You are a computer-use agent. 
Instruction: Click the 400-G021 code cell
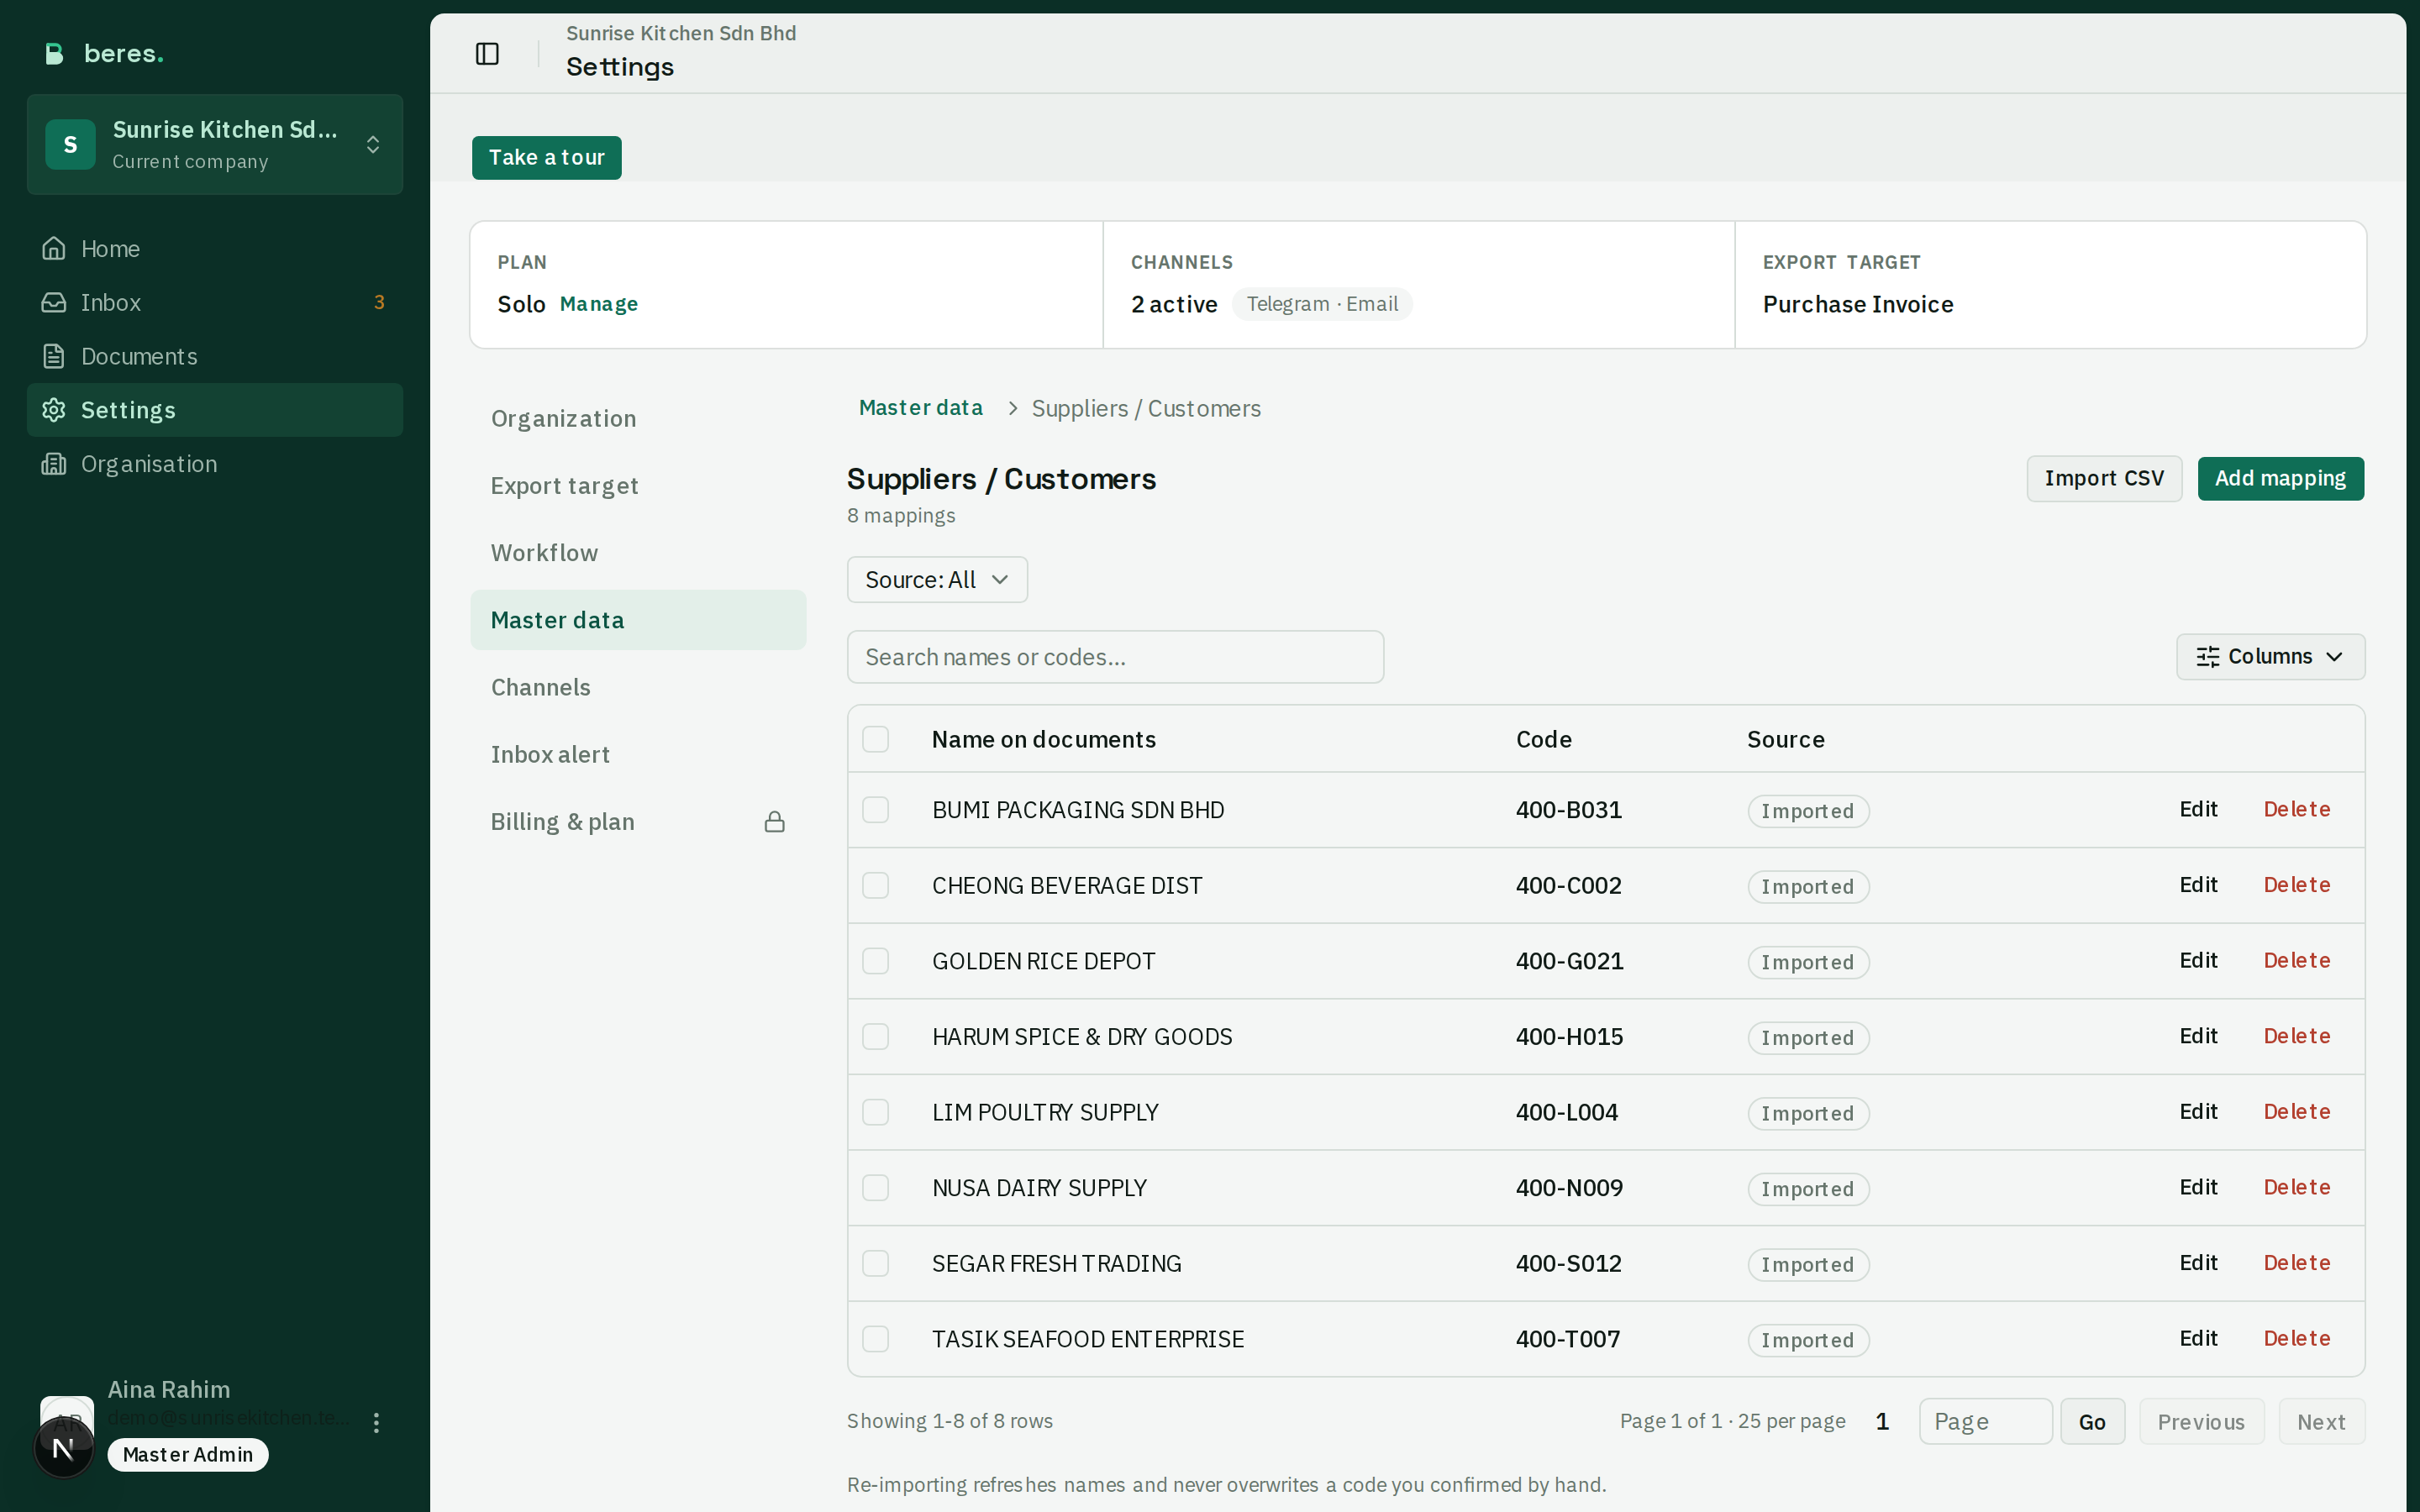coord(1569,961)
